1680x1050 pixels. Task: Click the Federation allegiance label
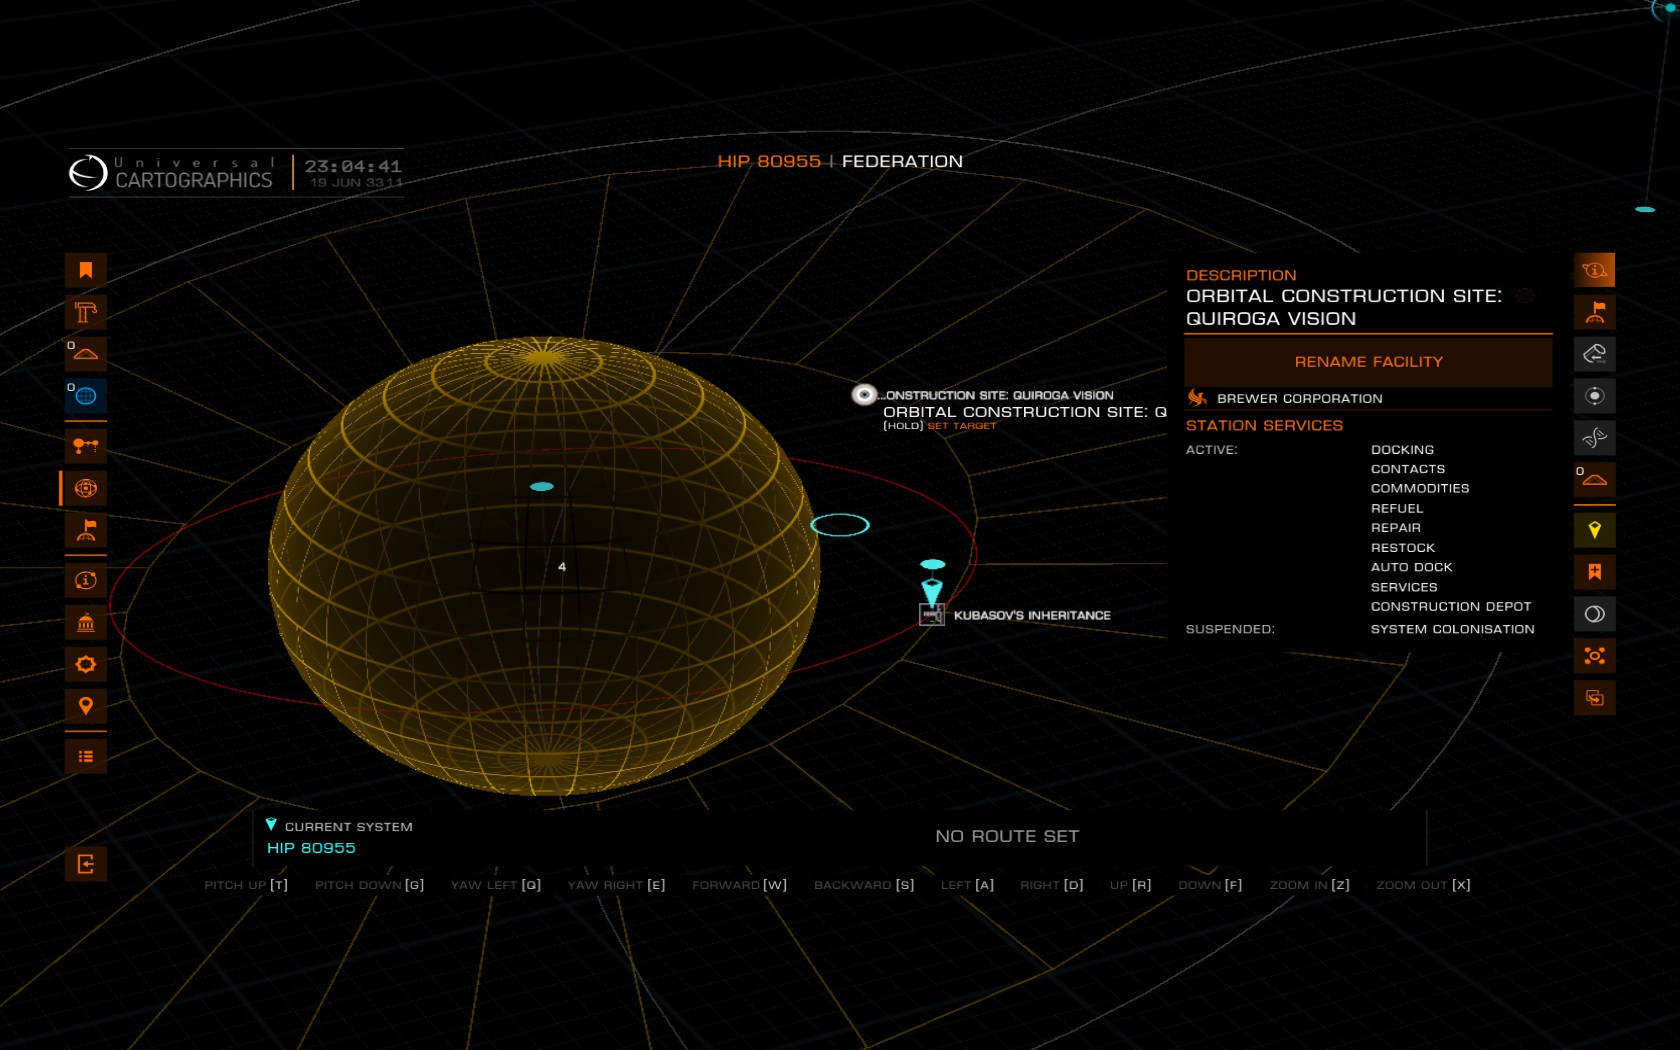902,161
